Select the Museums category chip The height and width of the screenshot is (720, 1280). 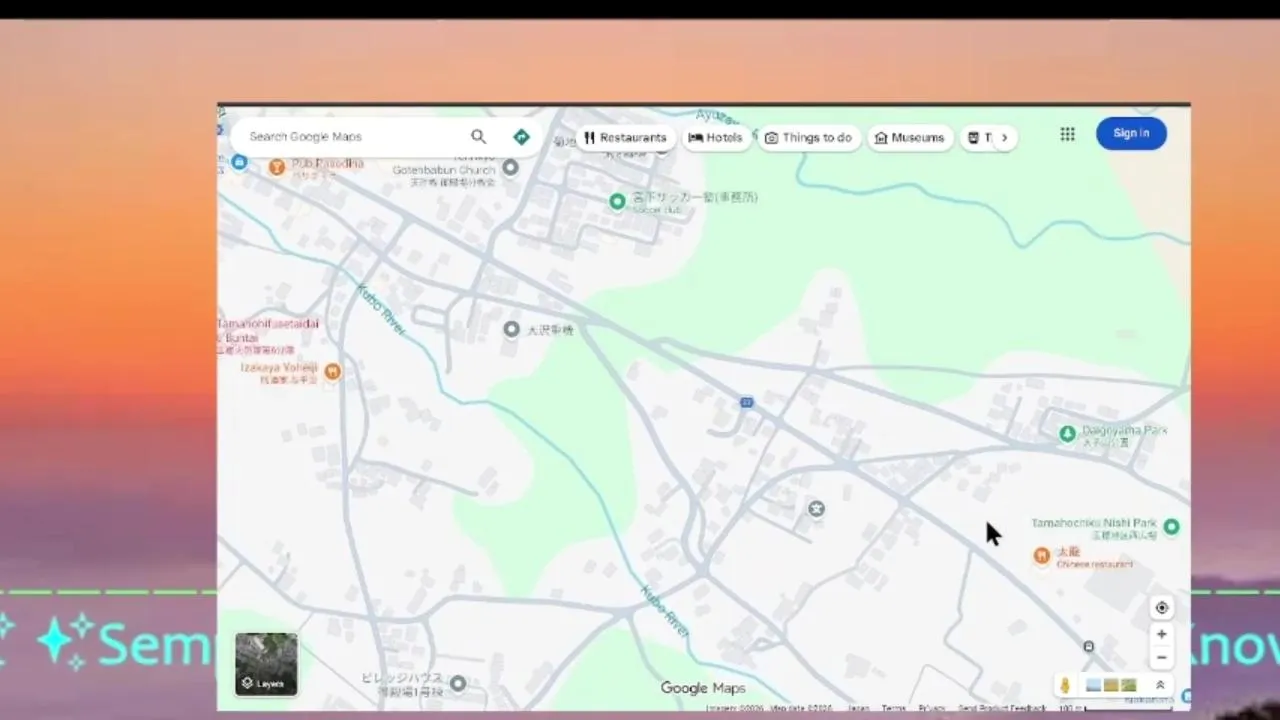(x=909, y=138)
